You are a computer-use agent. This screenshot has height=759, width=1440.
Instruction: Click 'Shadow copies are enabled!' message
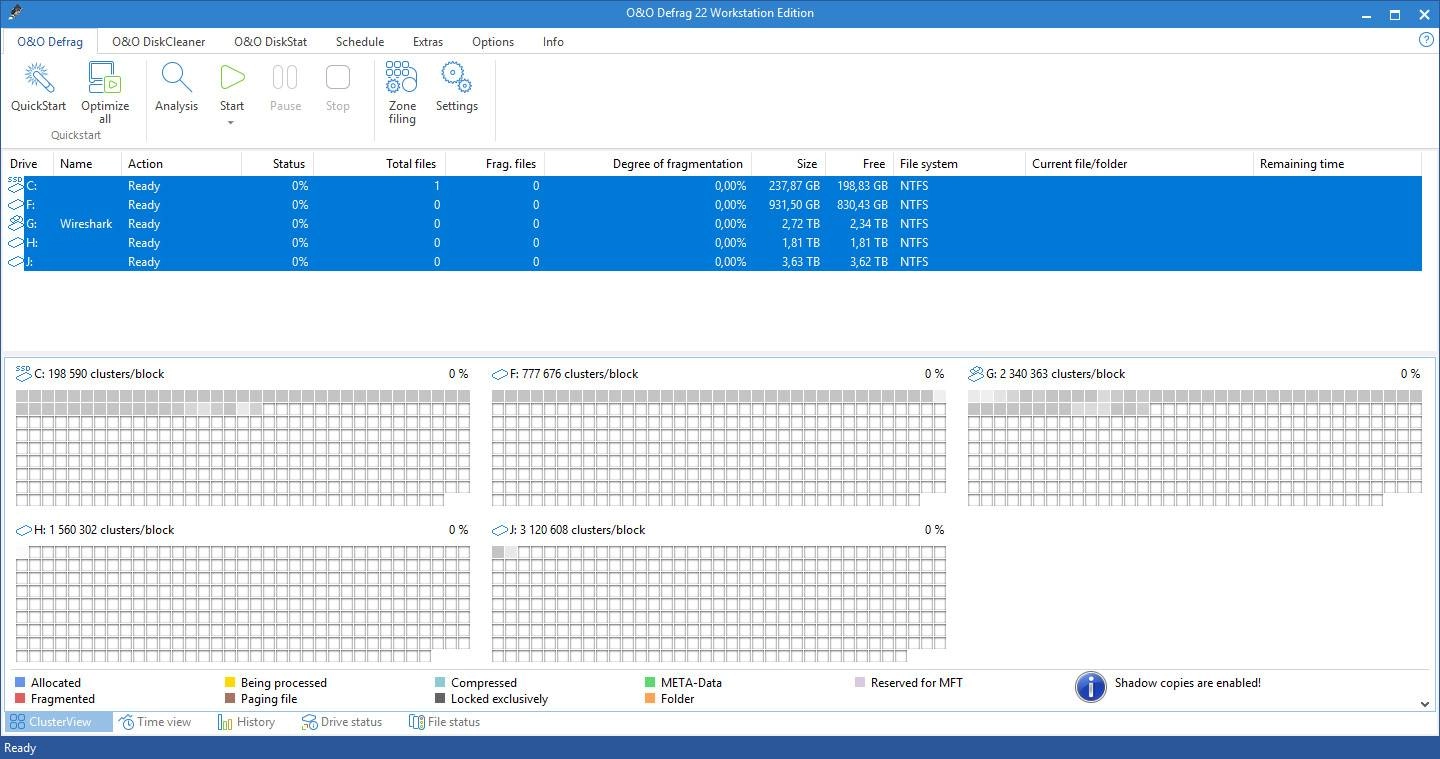click(x=1188, y=683)
